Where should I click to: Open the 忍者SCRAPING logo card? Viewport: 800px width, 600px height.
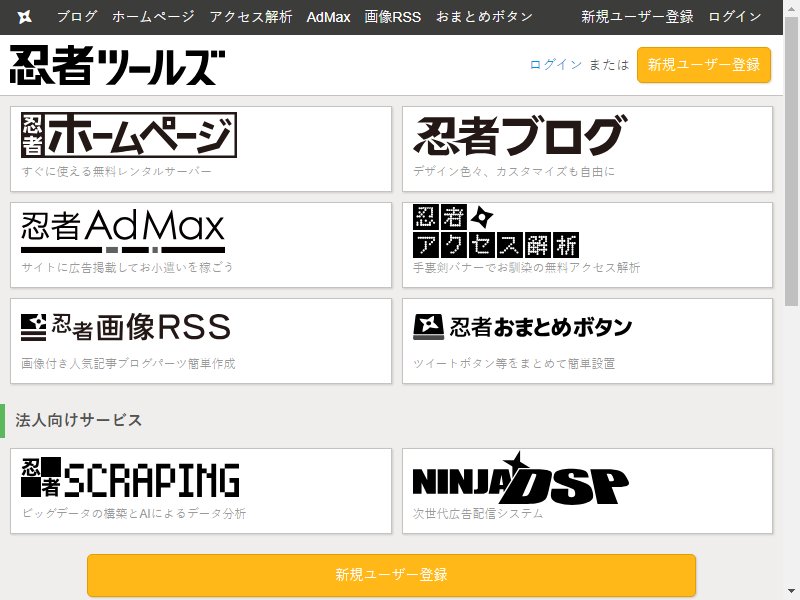click(x=201, y=491)
